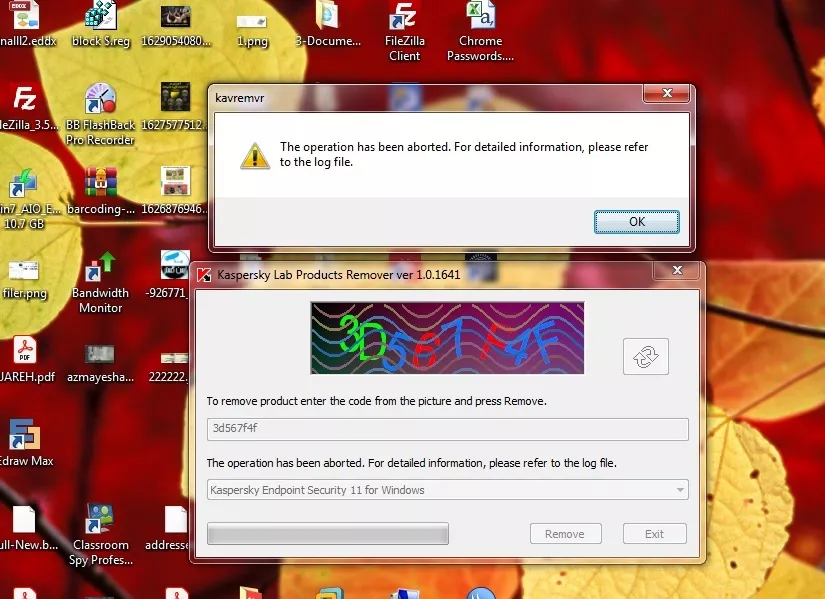Click the warning triangle icon in kavremvr dialog
Screen dimensions: 825x599
point(255,156)
